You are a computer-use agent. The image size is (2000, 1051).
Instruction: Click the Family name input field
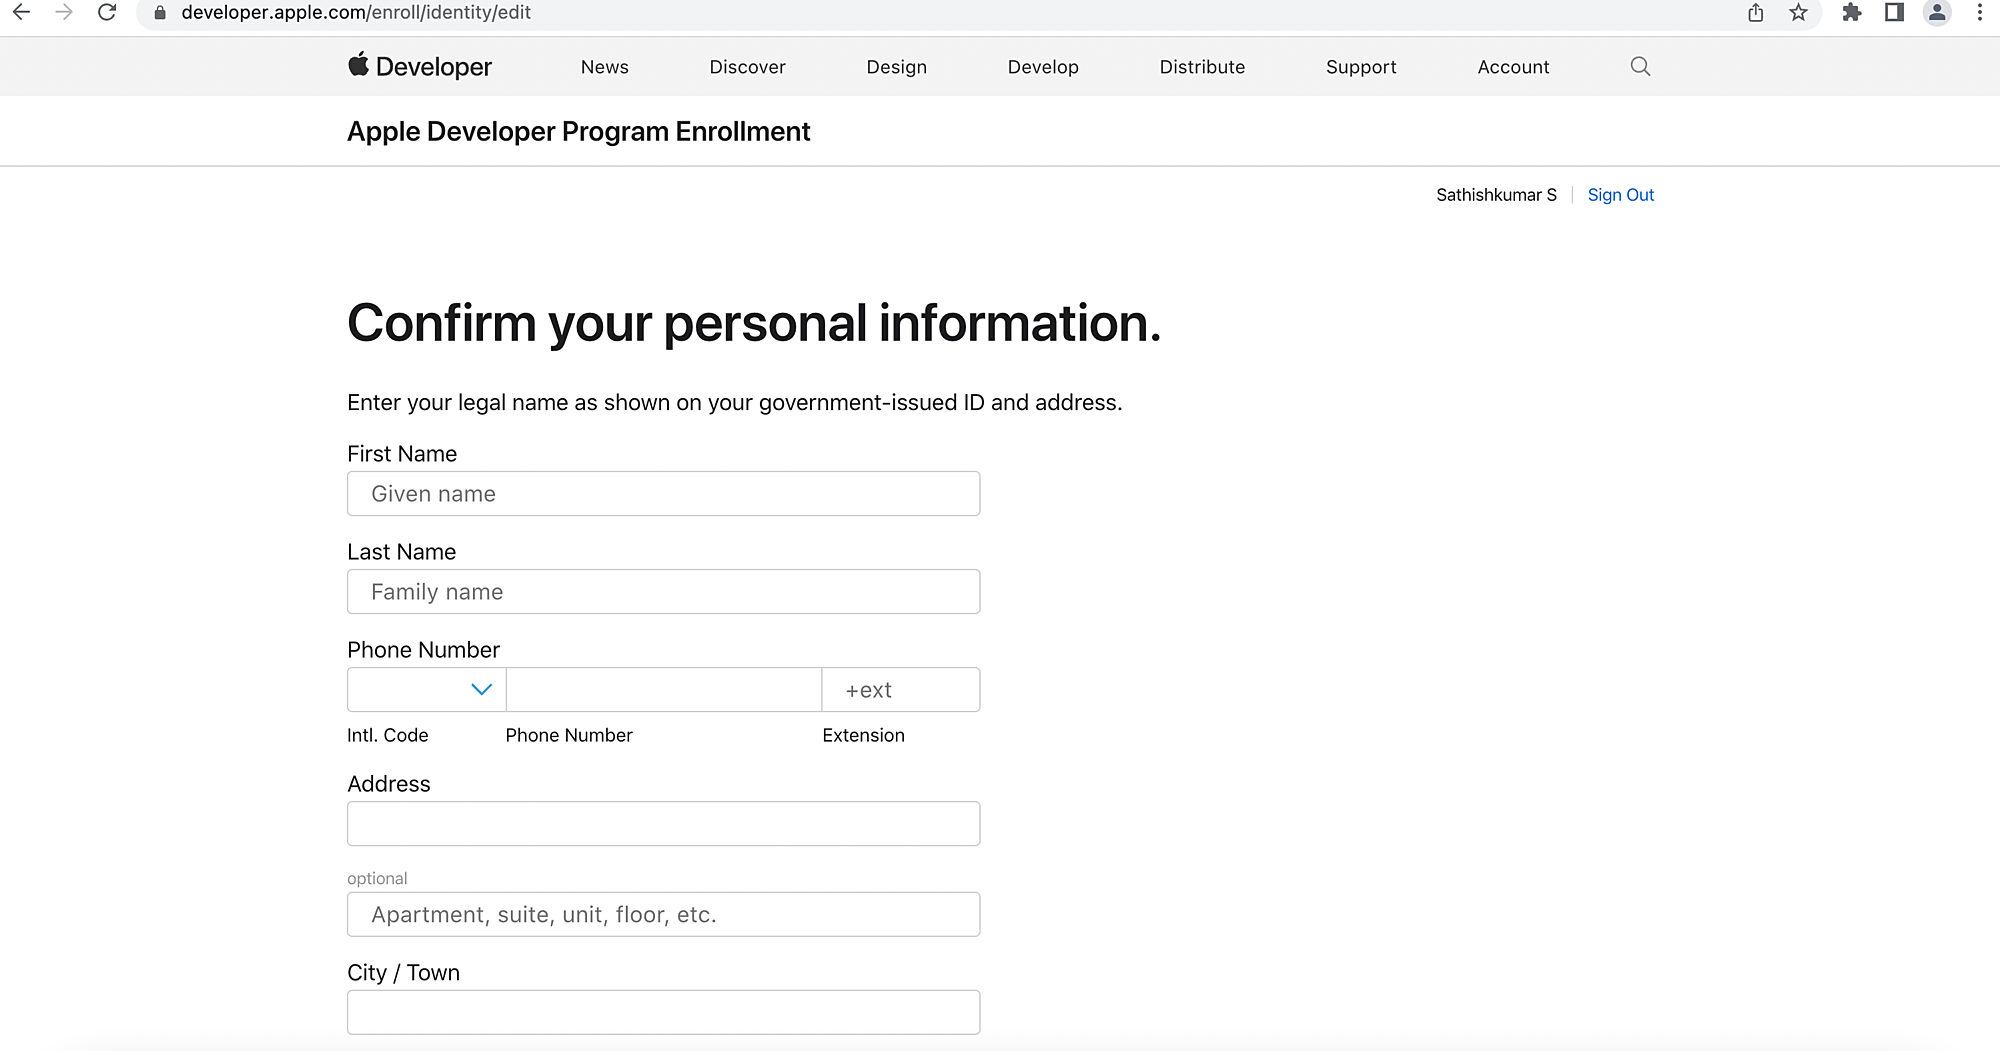663,592
